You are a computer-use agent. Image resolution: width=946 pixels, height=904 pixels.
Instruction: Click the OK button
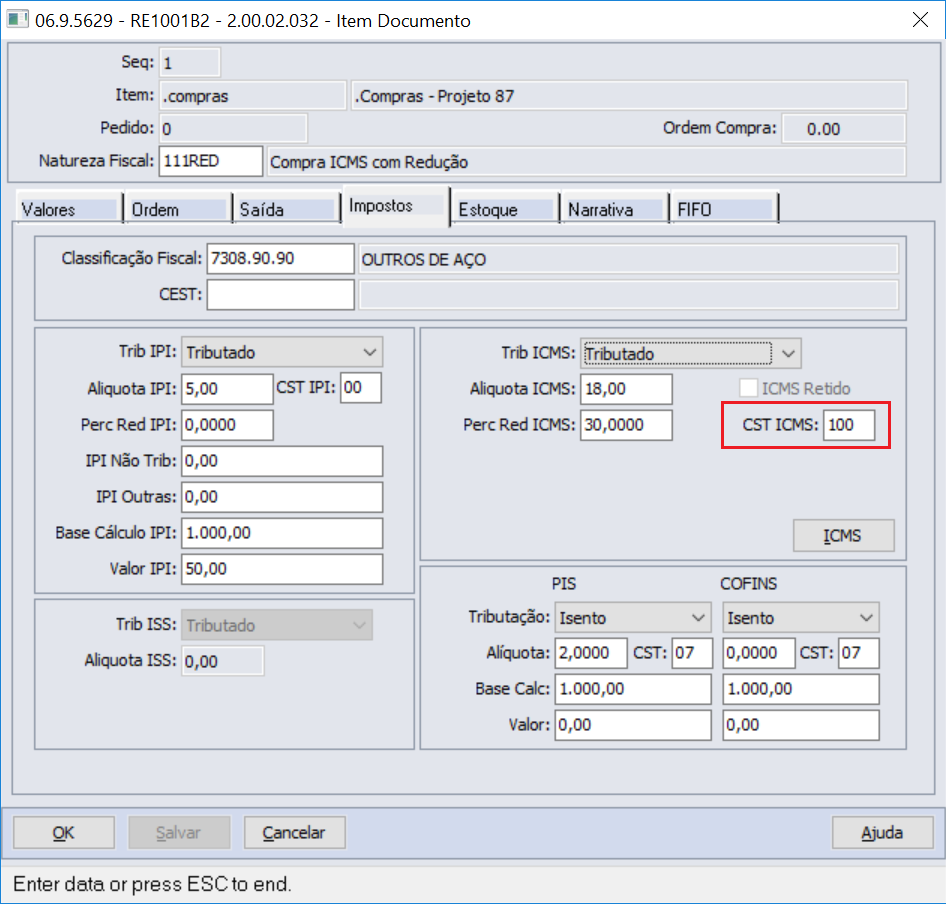(64, 833)
